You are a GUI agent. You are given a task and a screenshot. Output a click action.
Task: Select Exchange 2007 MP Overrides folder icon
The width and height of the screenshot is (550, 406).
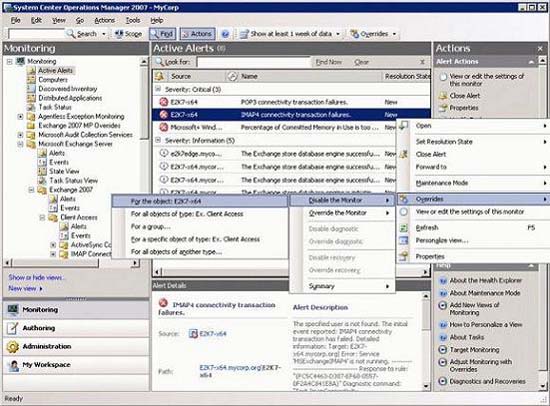32,126
